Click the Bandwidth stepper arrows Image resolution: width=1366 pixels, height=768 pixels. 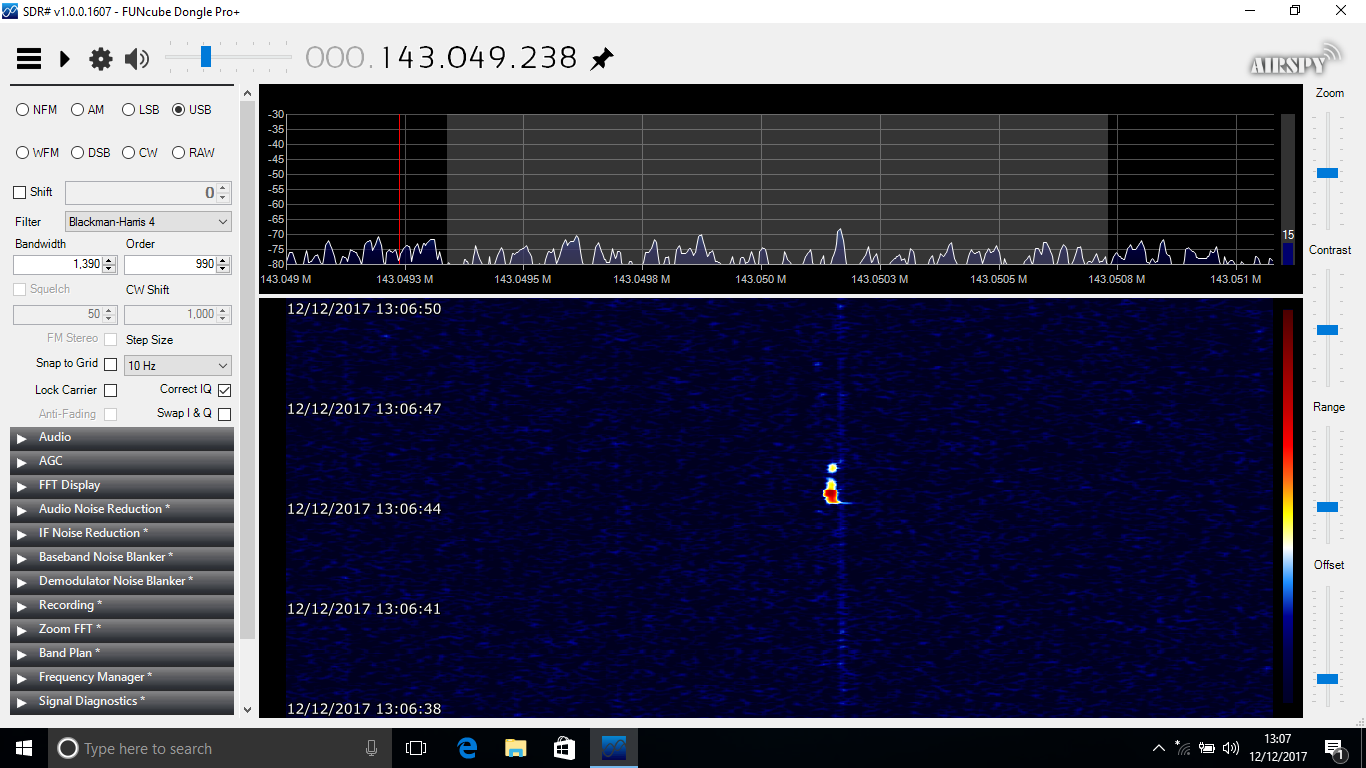110,264
